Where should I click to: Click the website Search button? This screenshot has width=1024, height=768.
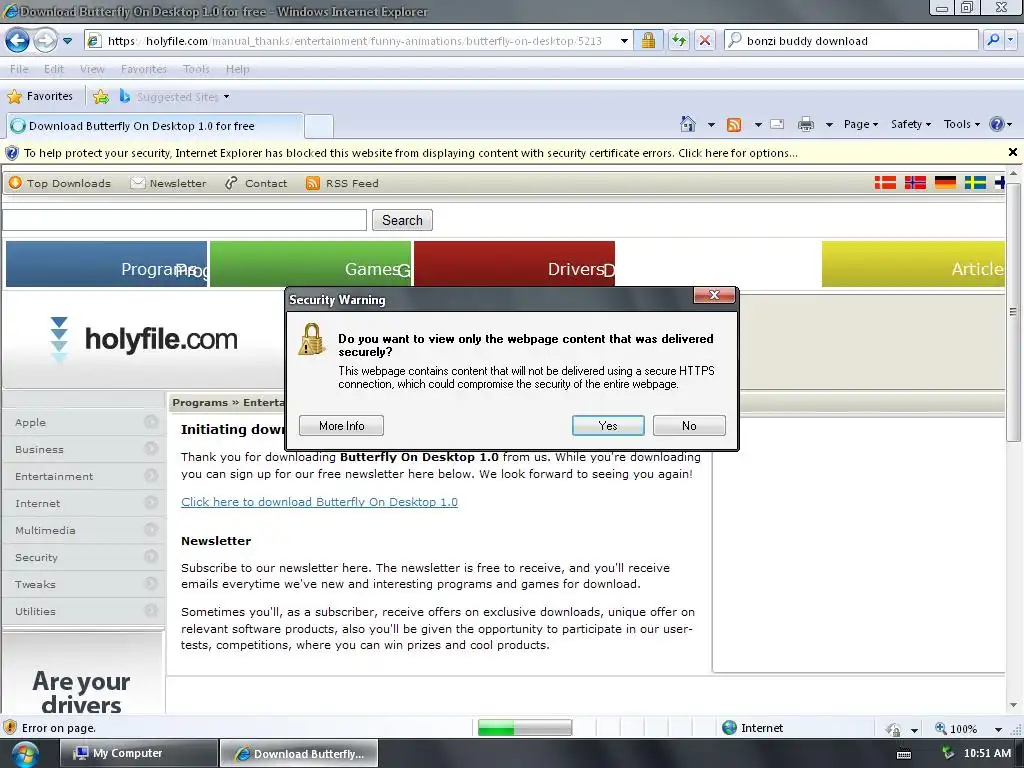click(x=402, y=220)
